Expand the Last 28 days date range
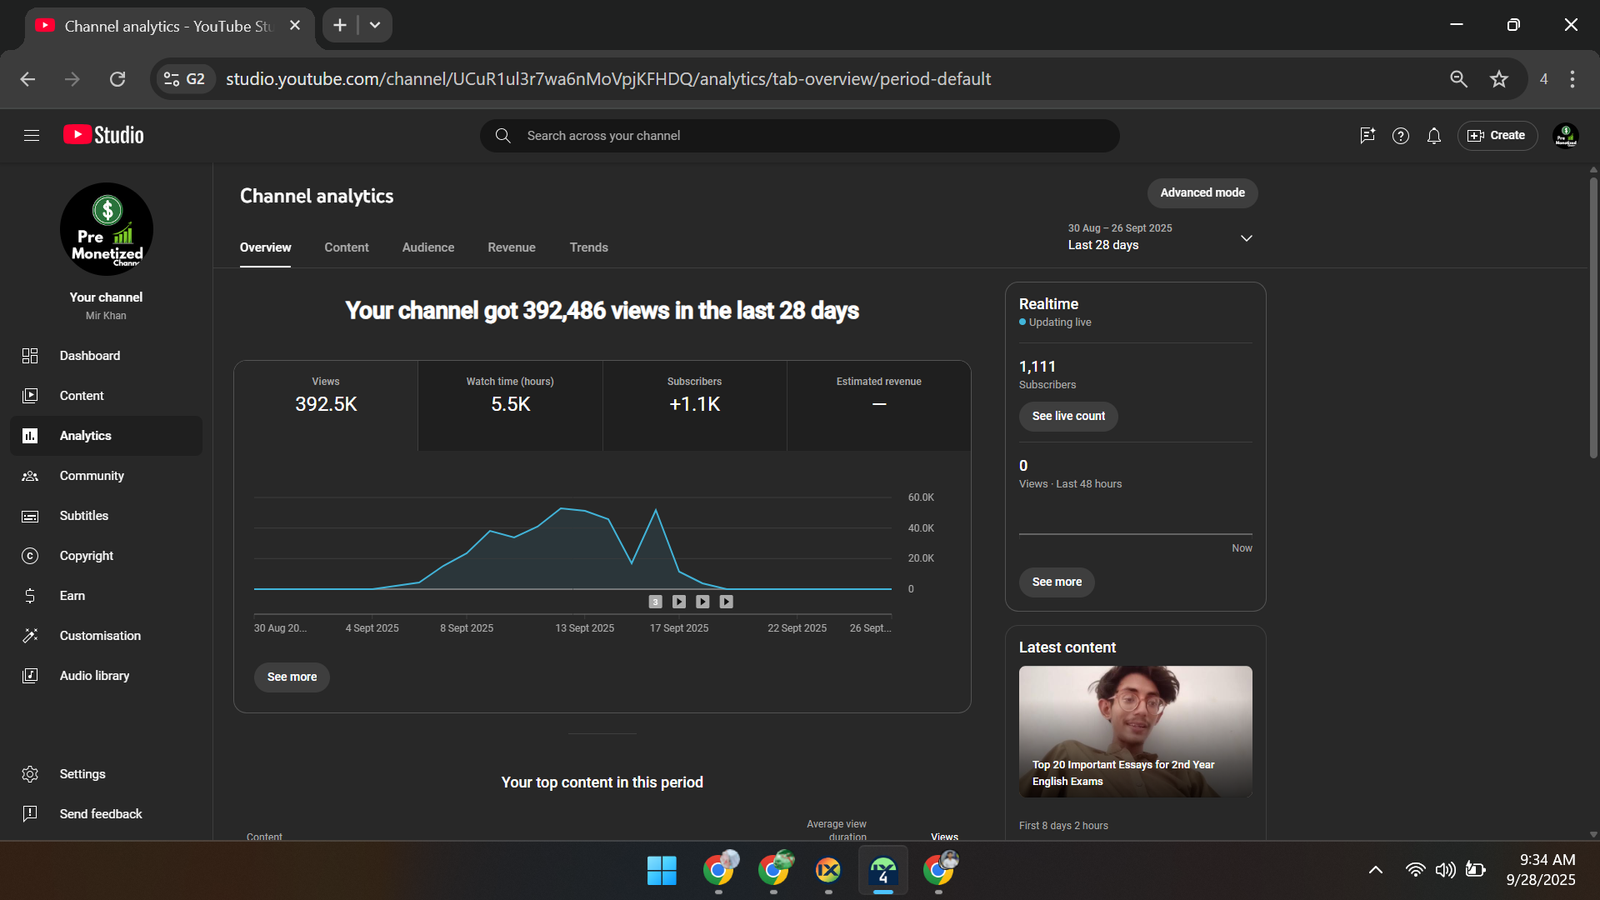The height and width of the screenshot is (900, 1600). coord(1246,238)
